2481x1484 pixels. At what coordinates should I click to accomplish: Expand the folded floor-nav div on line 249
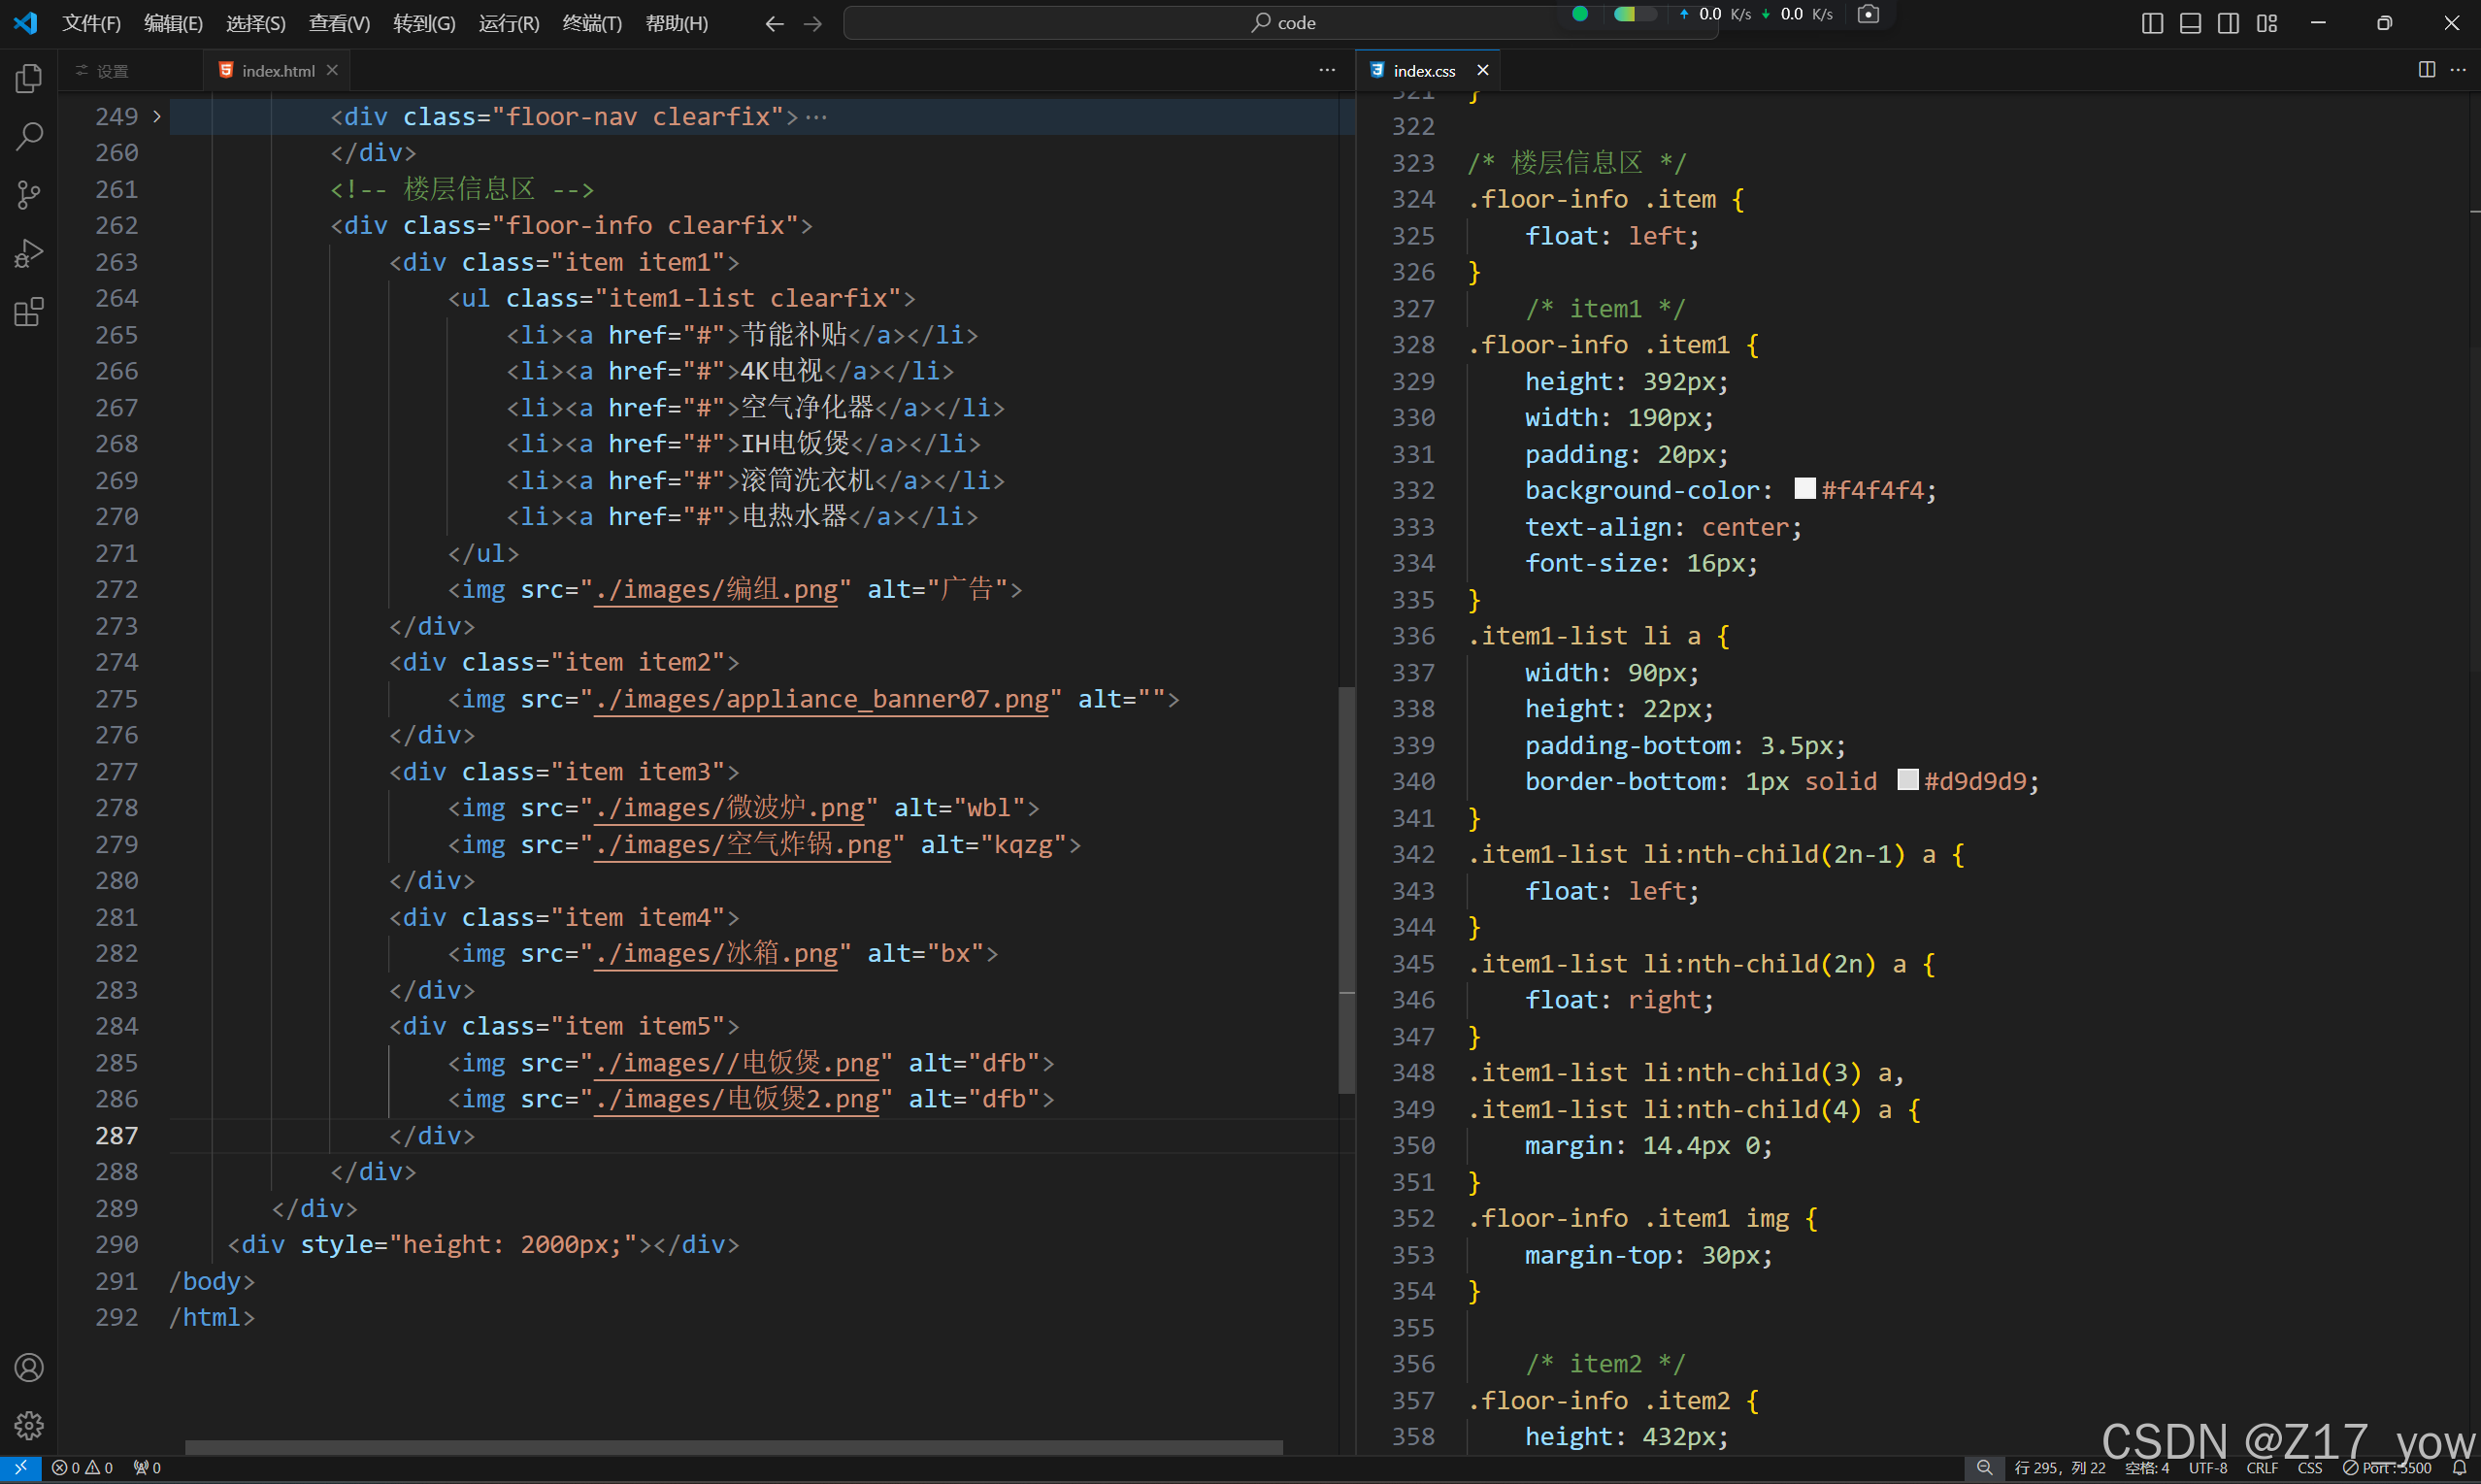pyautogui.click(x=157, y=117)
